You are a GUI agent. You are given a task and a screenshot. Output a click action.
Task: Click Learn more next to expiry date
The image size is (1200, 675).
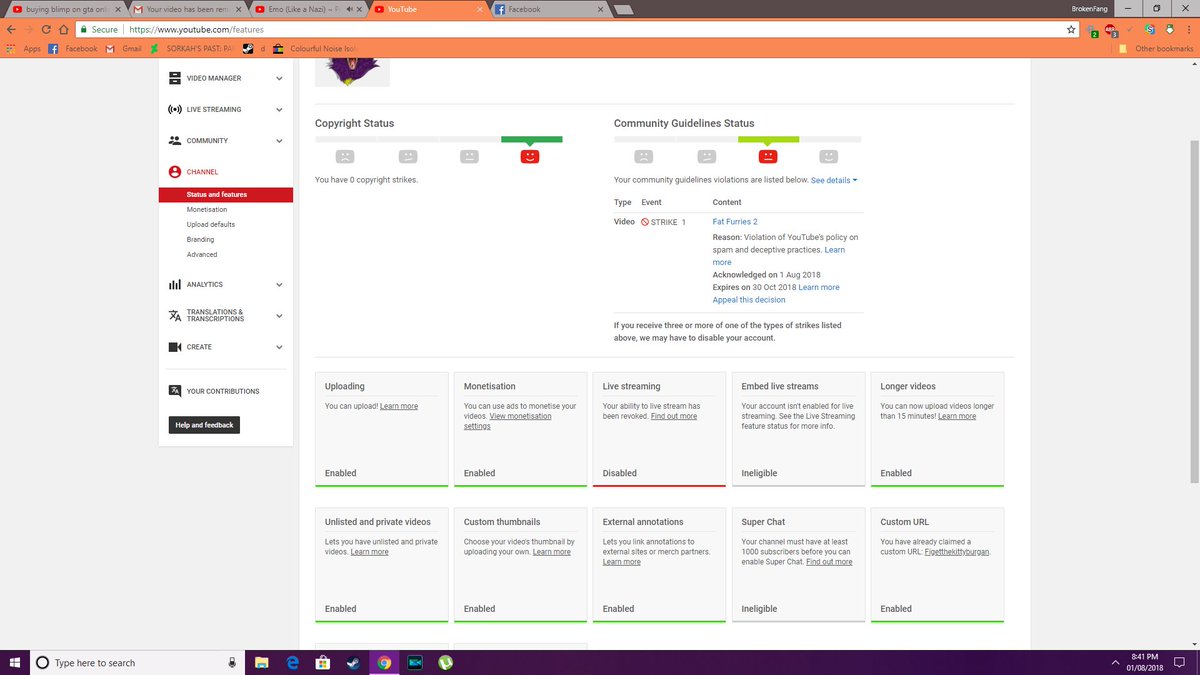[x=819, y=287]
